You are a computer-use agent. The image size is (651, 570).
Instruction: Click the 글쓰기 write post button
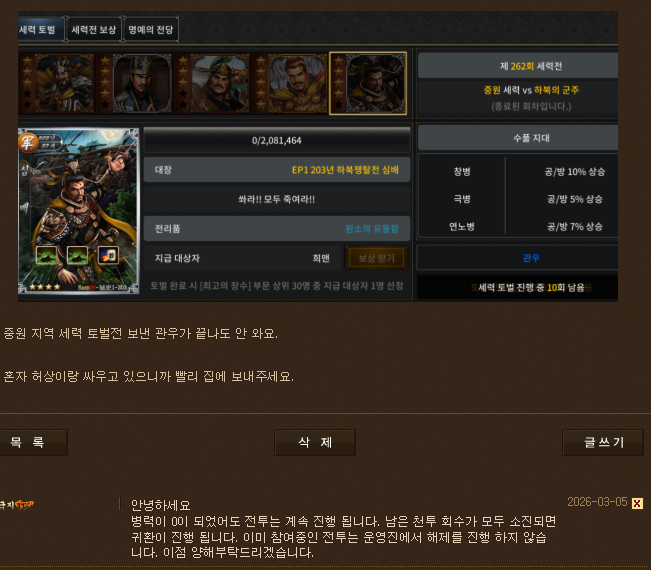603,442
